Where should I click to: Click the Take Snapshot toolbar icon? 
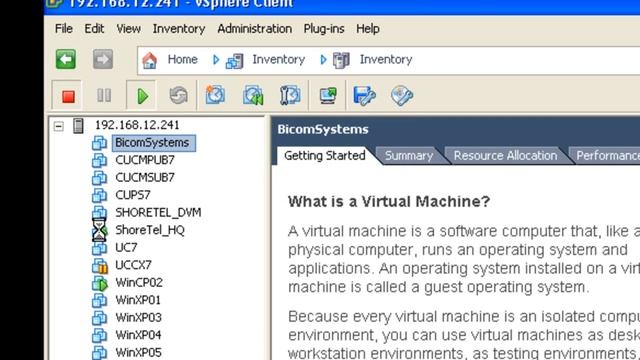pos(215,95)
